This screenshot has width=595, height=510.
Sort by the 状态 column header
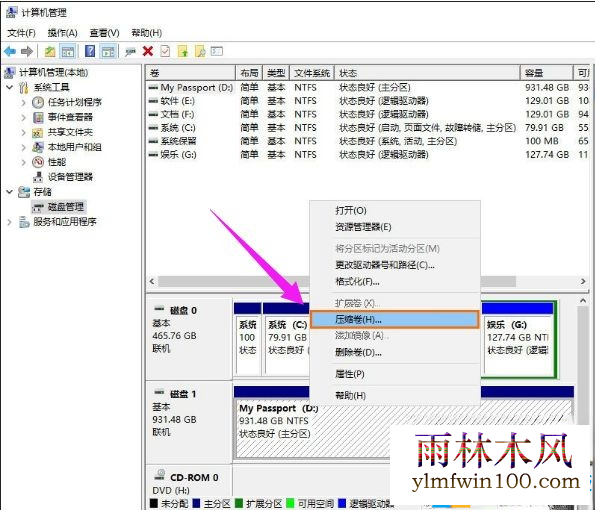[427, 73]
